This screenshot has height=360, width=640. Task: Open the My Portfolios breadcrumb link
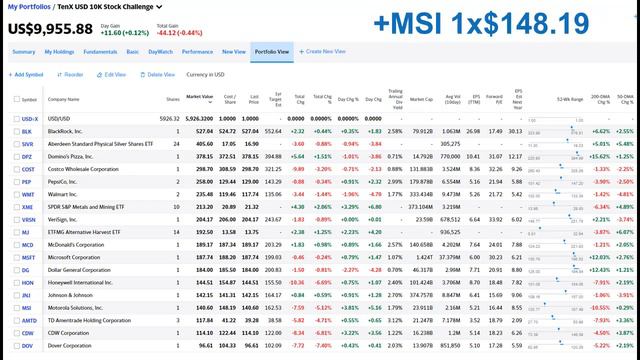(29, 7)
